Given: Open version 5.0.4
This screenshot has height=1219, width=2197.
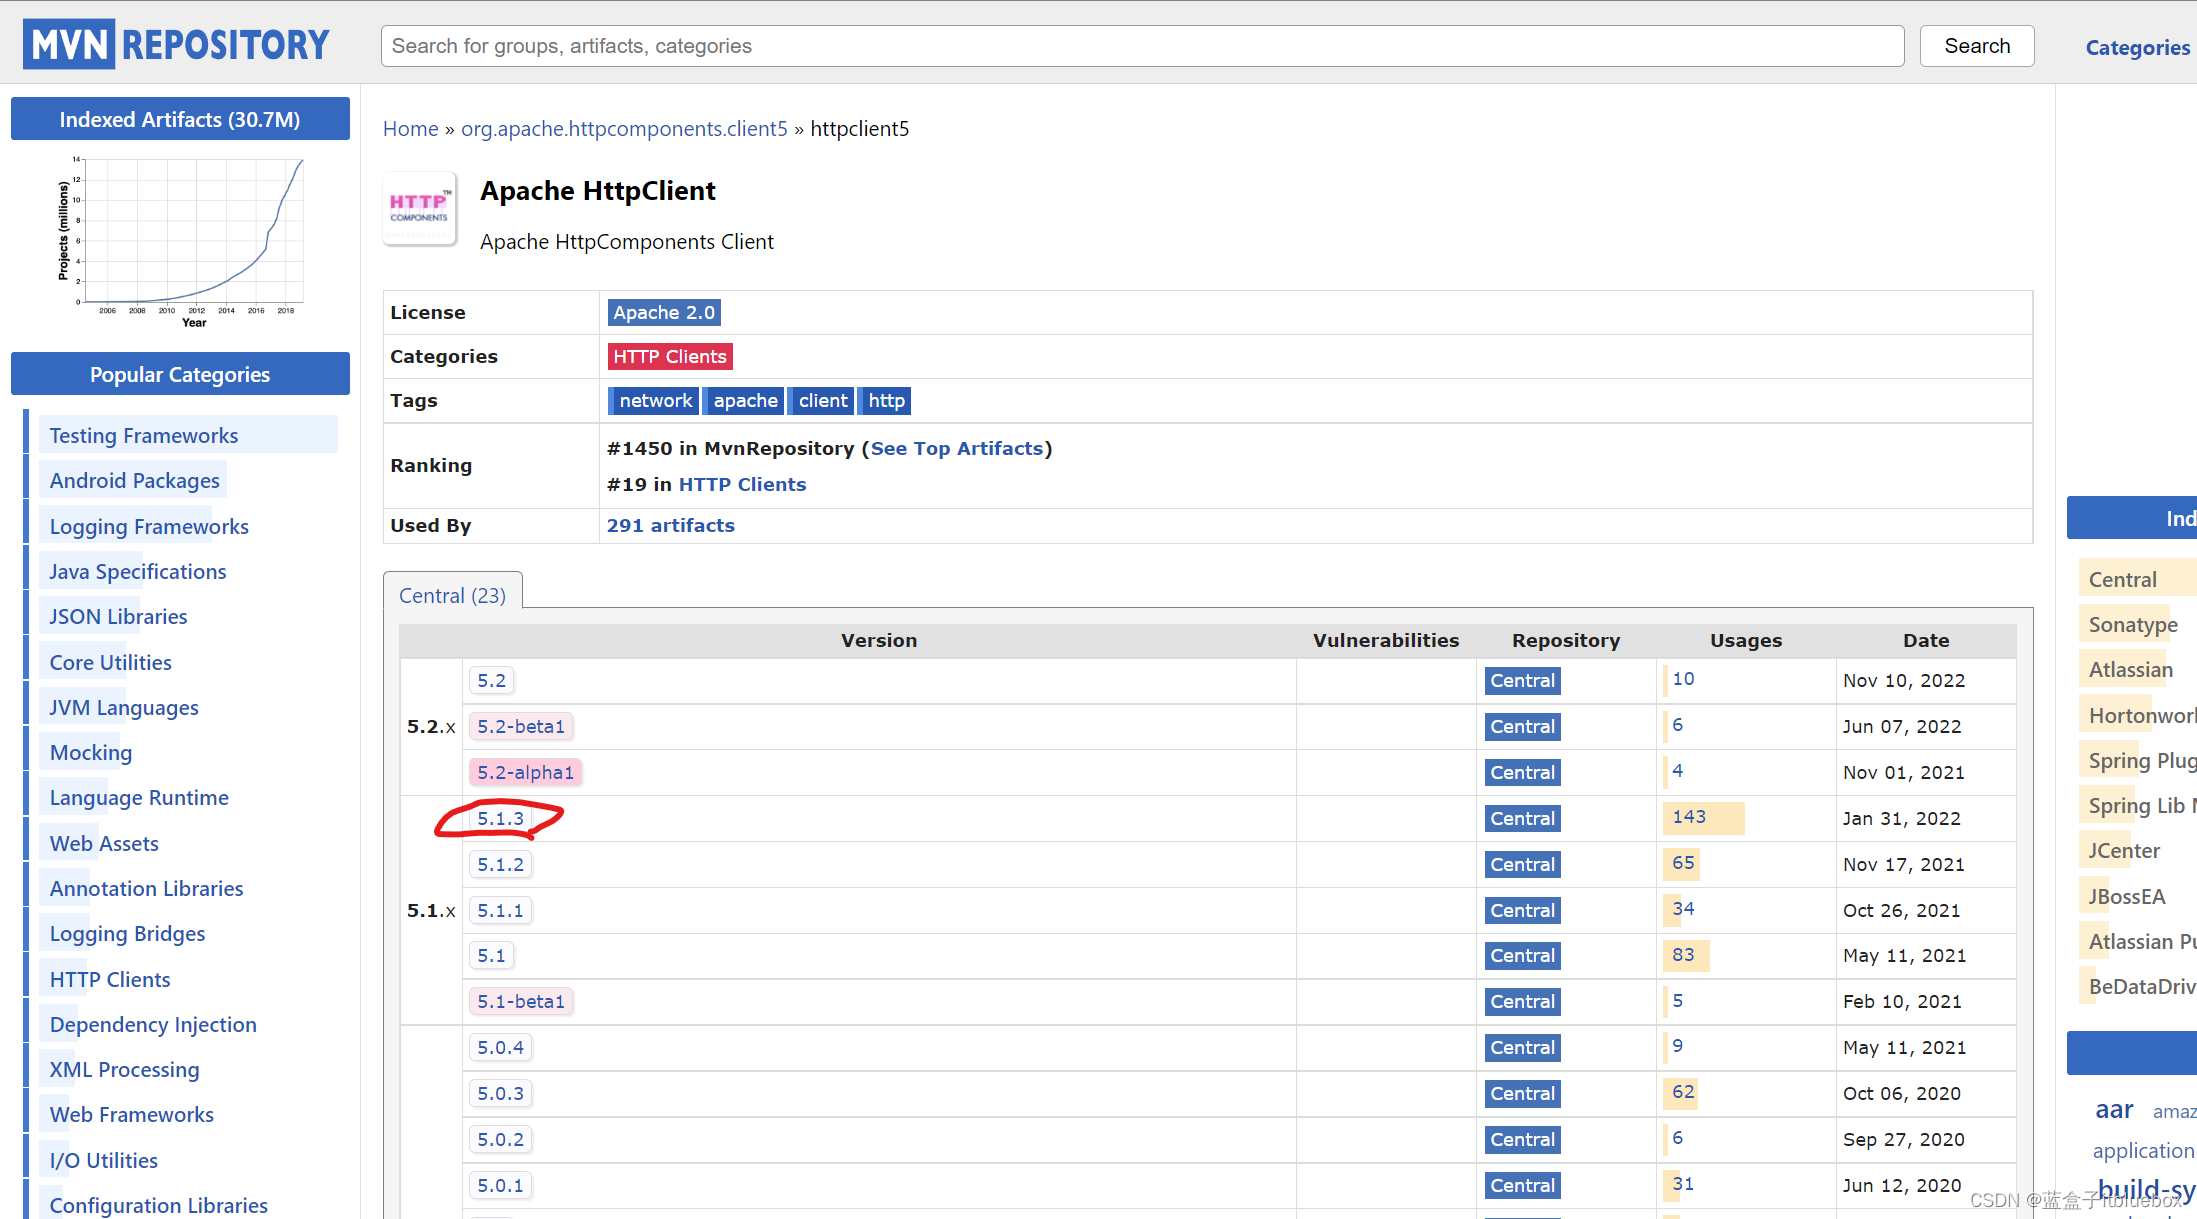Looking at the screenshot, I should click(500, 1048).
